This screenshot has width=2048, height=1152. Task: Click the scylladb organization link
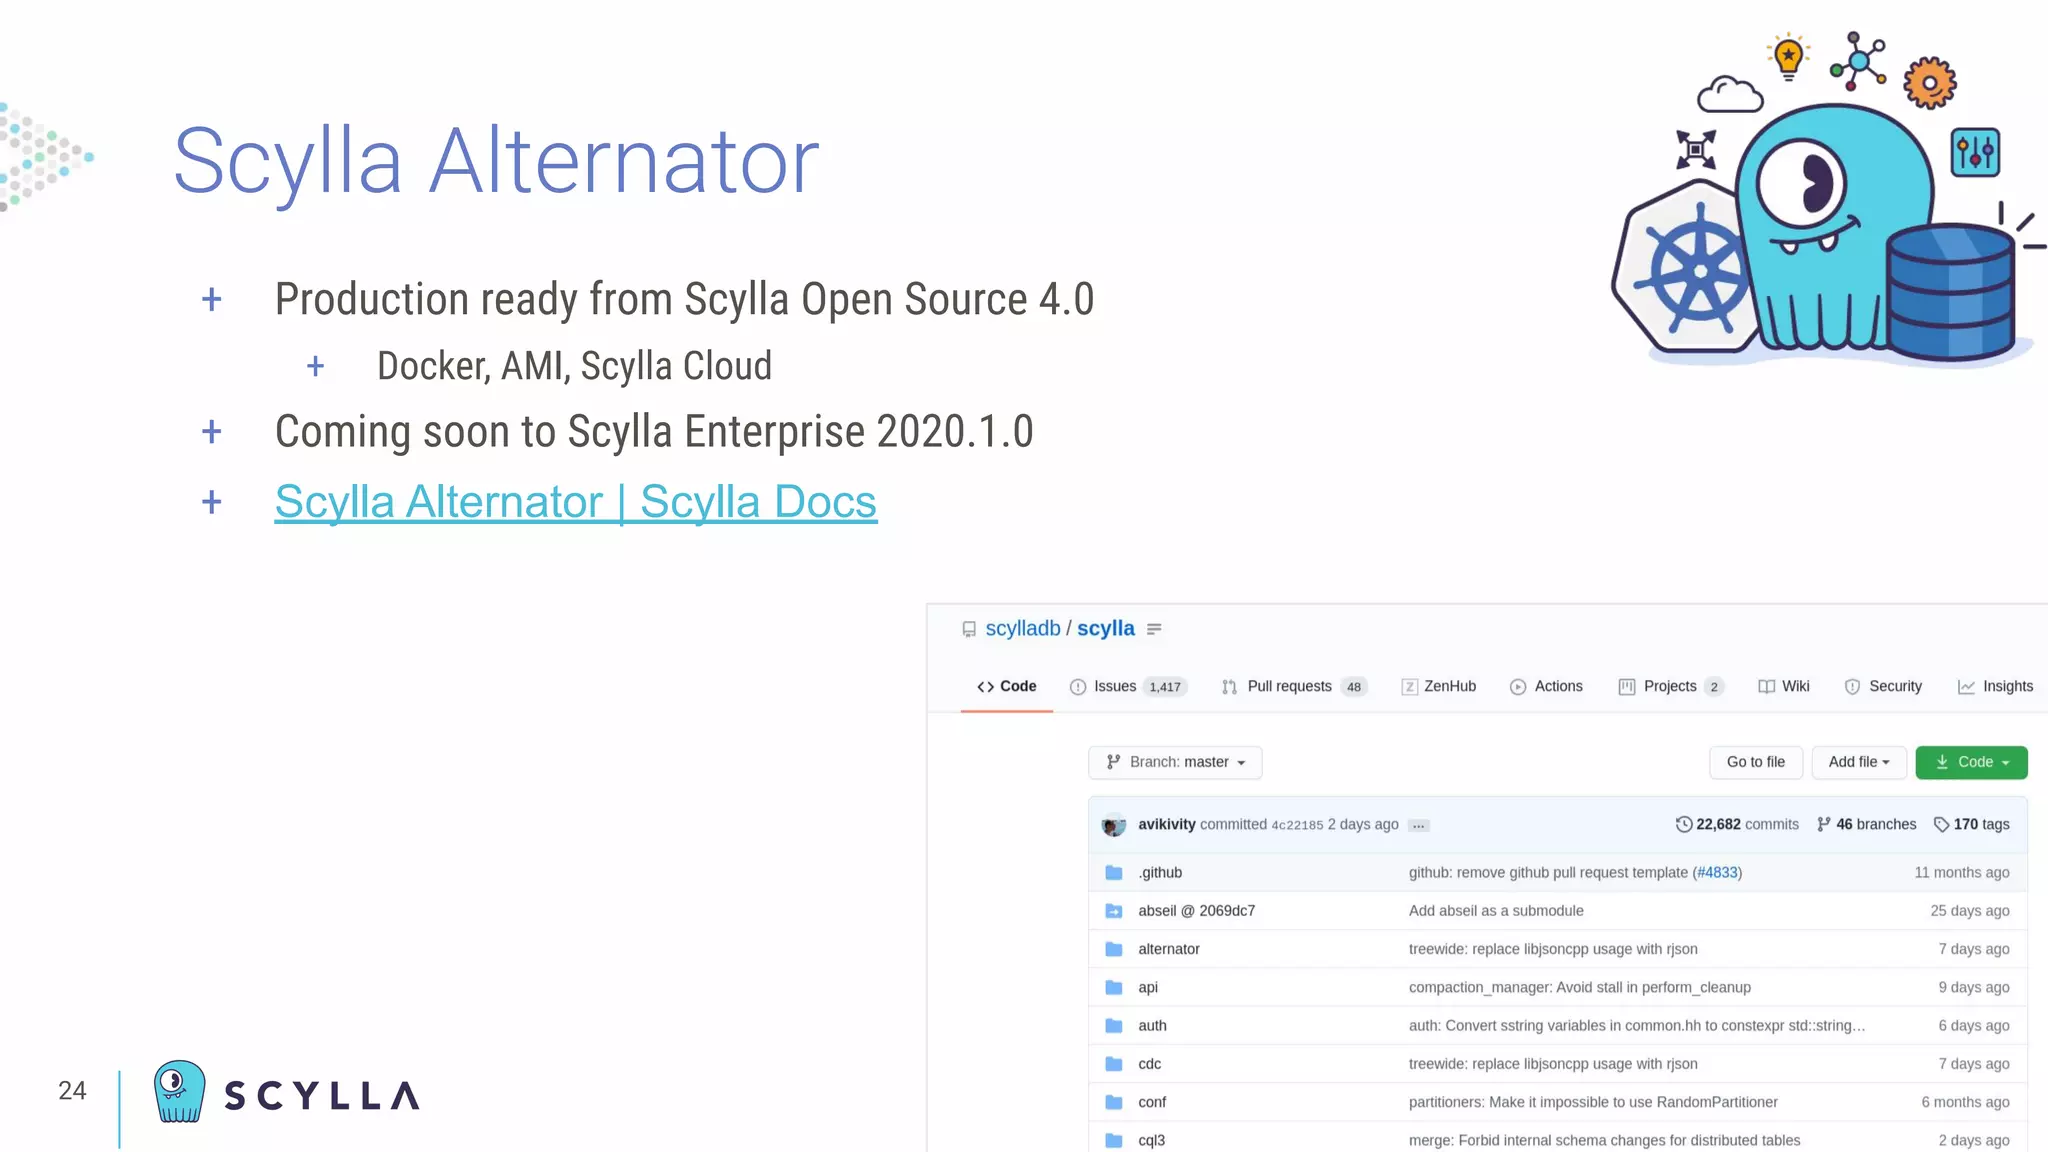pos(1022,628)
